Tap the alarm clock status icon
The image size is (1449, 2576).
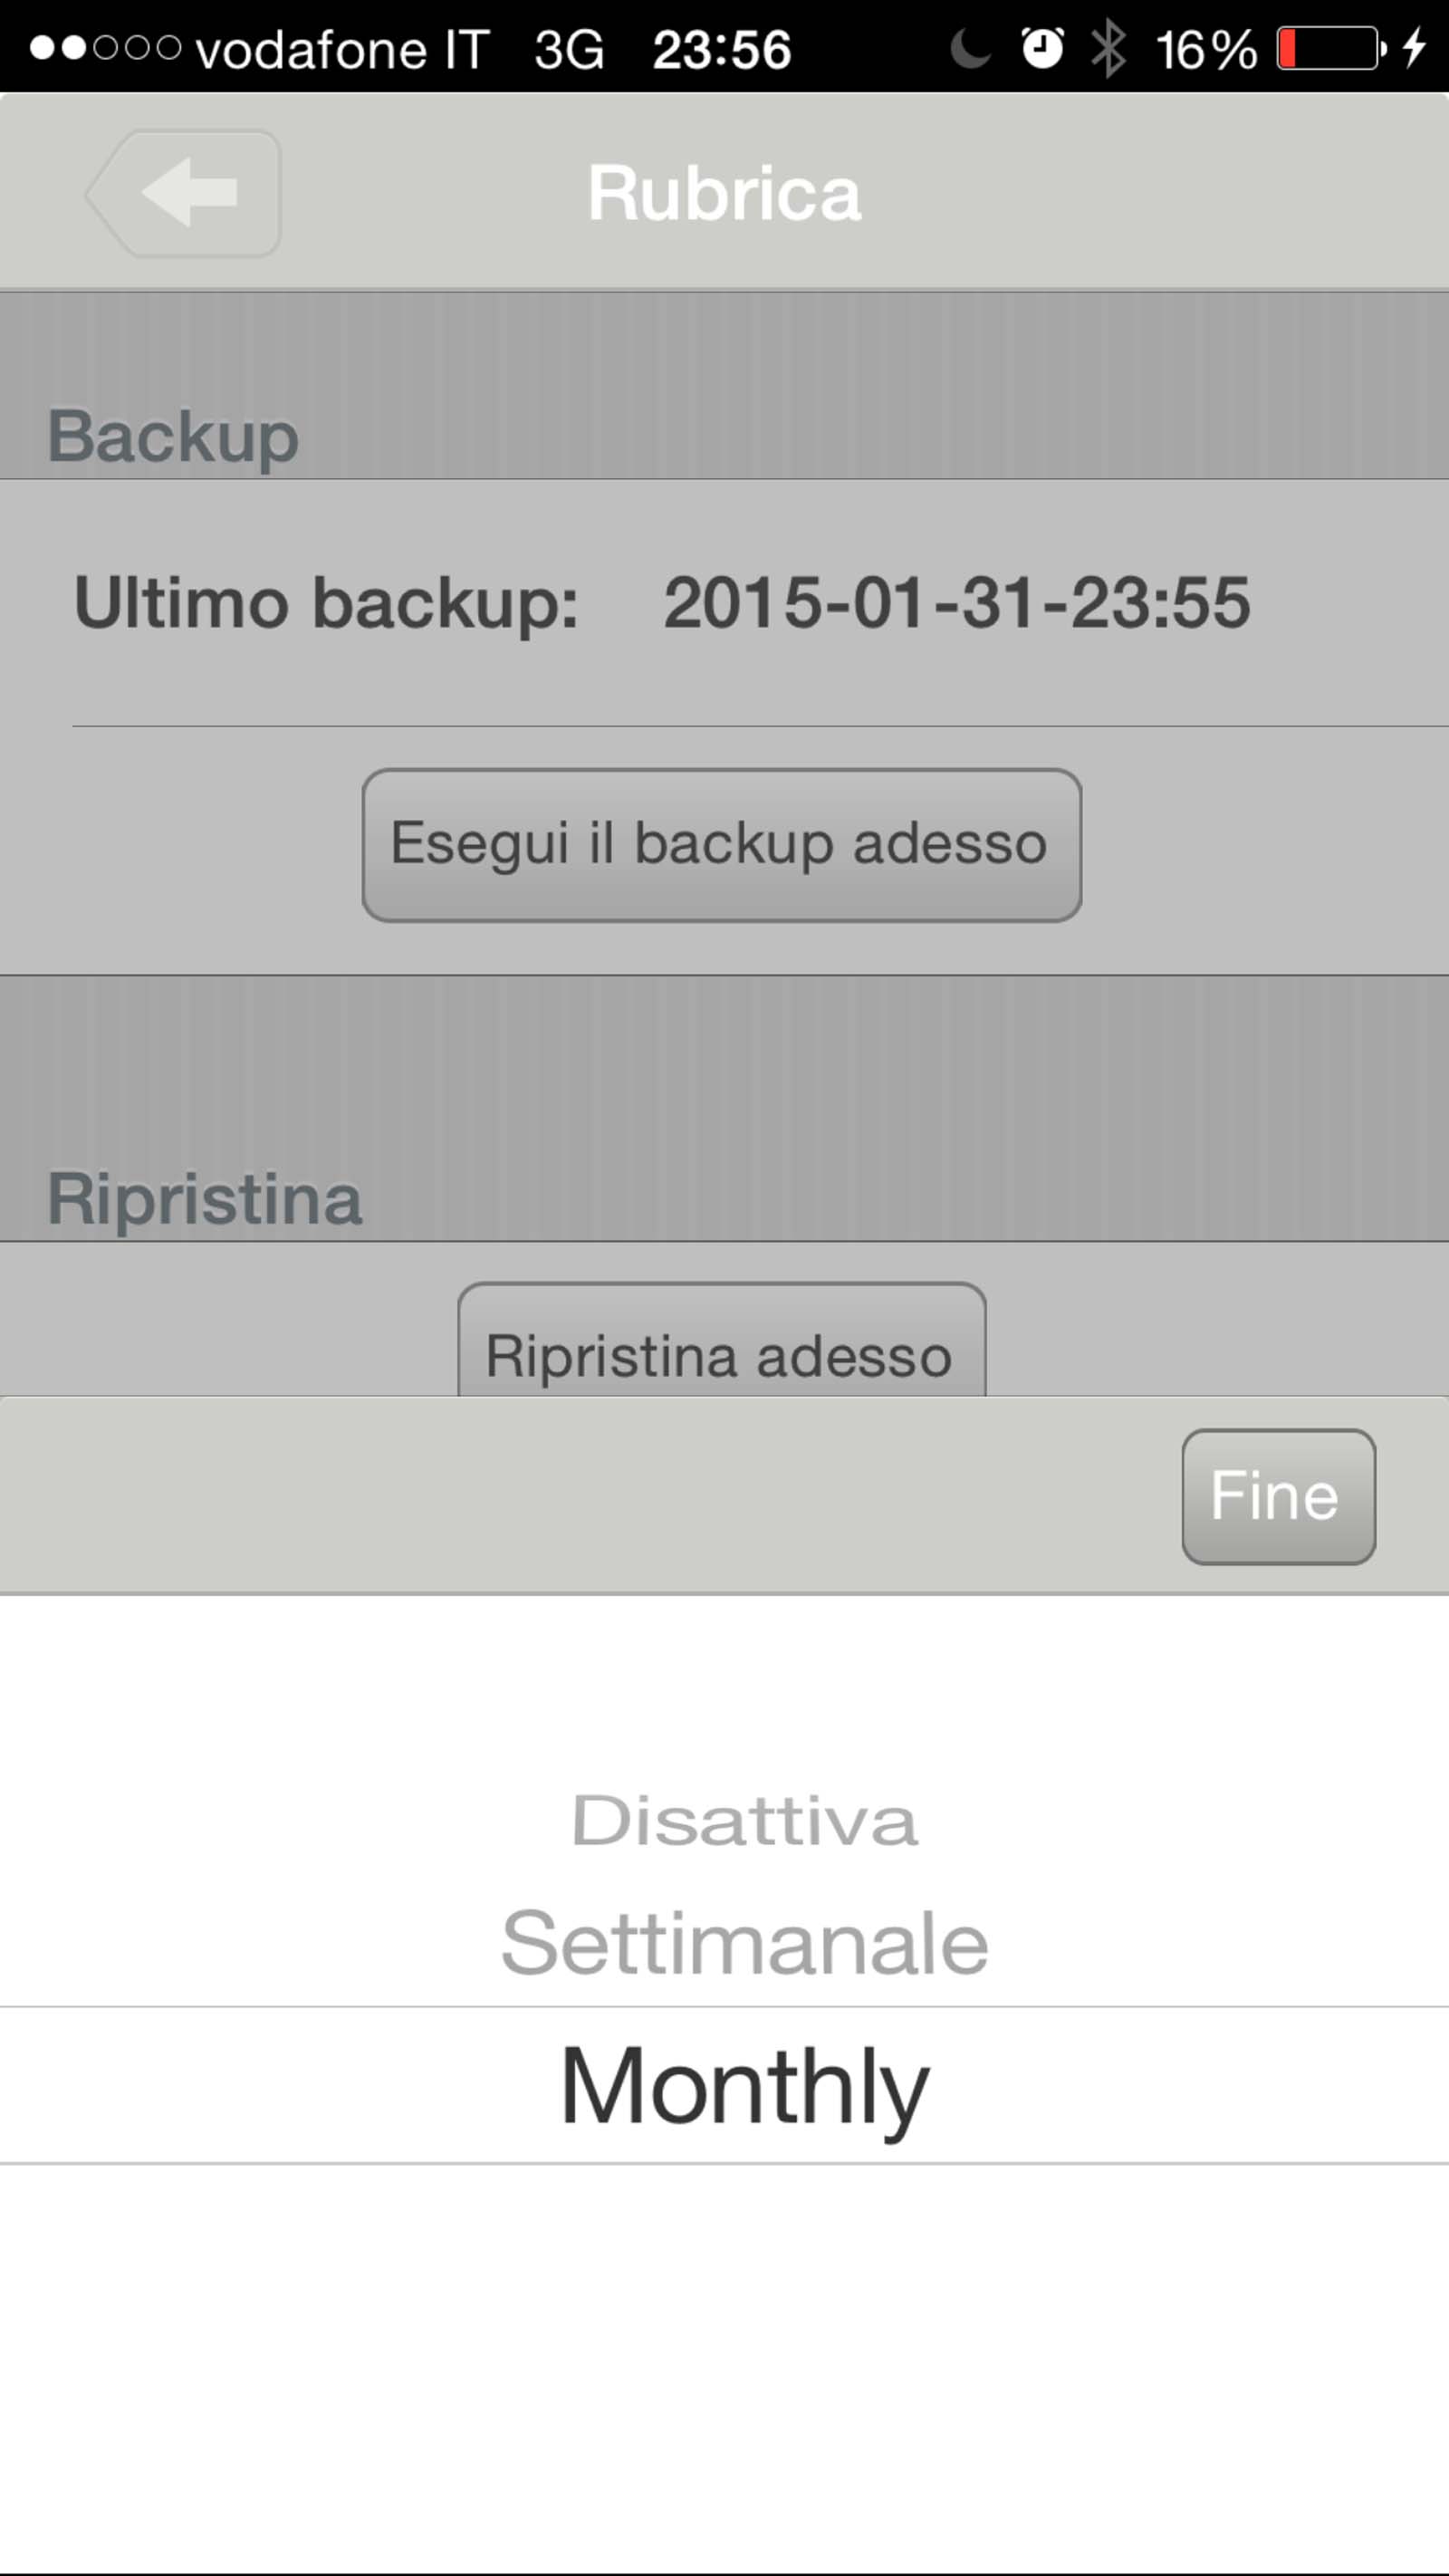(x=1041, y=48)
